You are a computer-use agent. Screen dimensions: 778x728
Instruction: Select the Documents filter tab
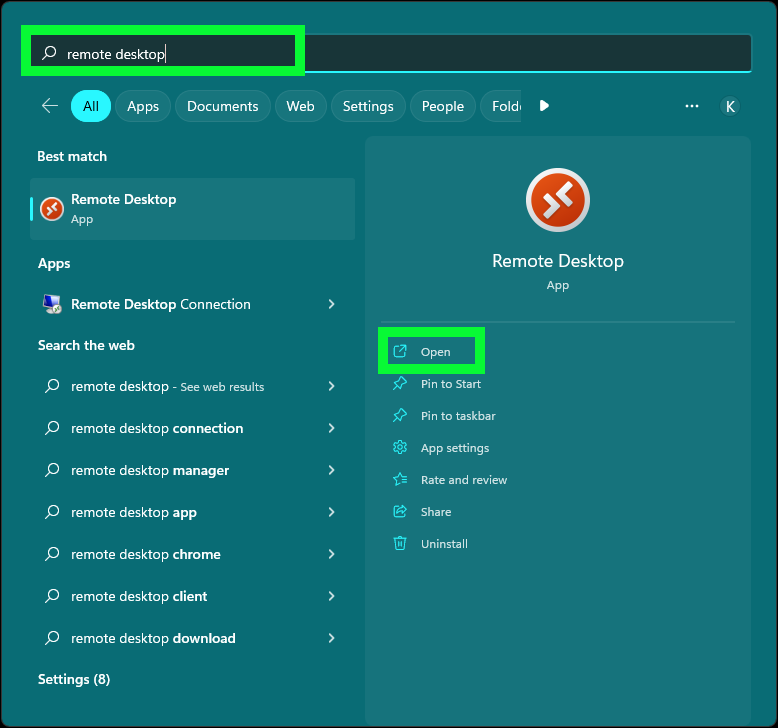222,106
